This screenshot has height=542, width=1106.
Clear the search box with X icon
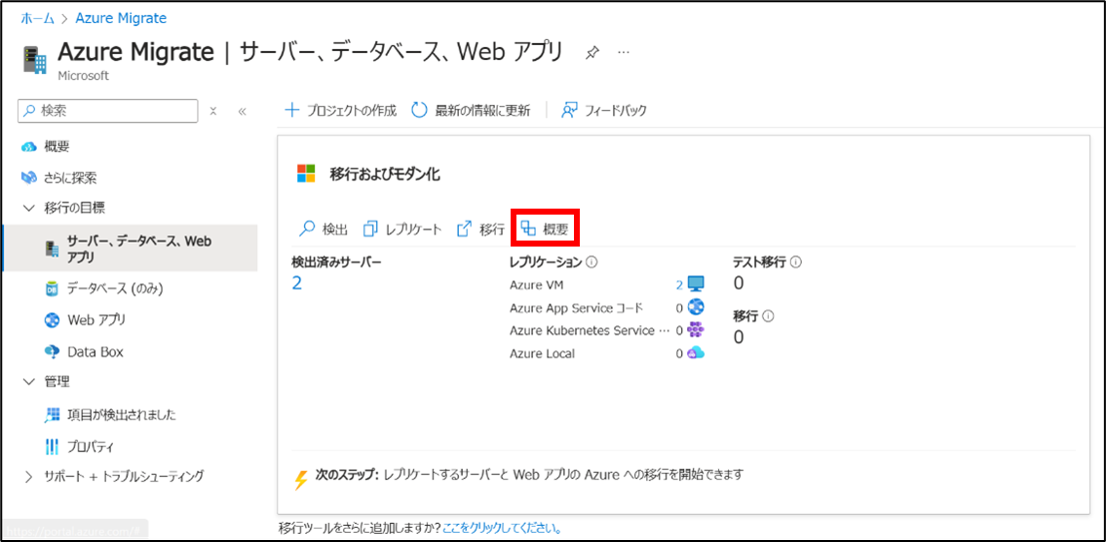pos(213,112)
